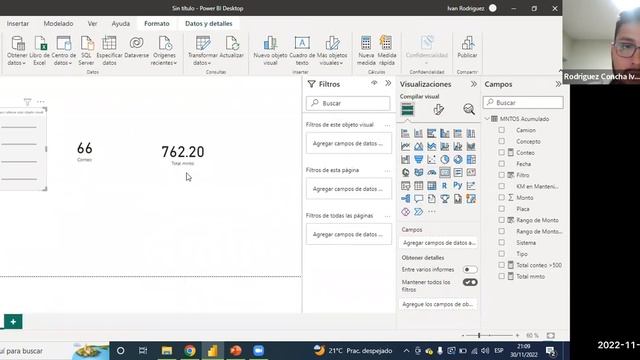Viewport: 640px width, 360px height.
Task: Adjust the zoom slider handle
Action: (479, 335)
